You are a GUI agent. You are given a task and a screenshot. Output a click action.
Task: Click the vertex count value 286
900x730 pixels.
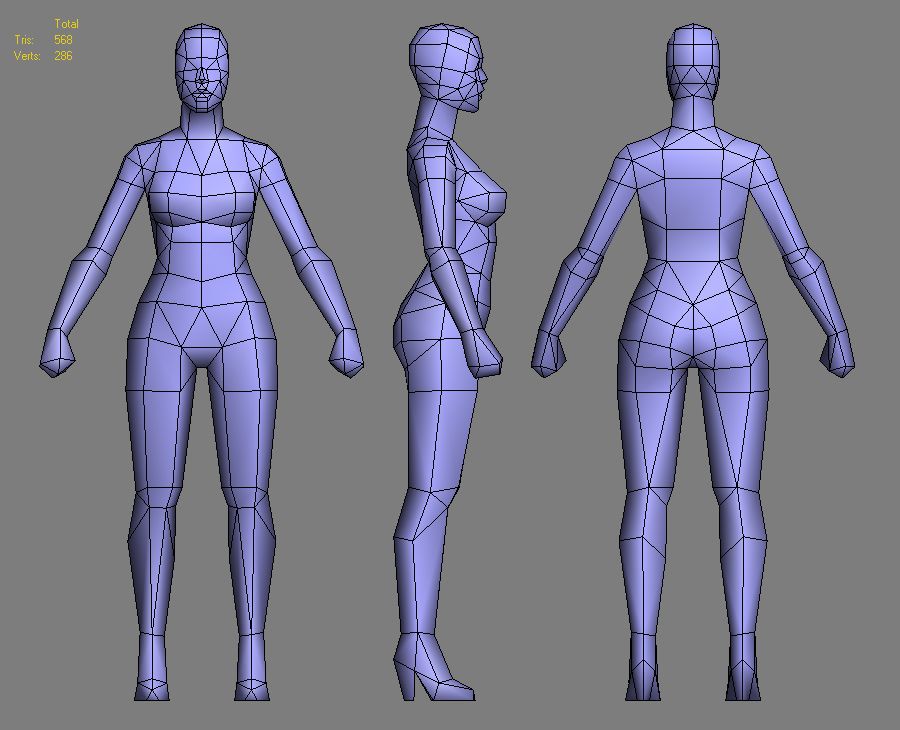click(x=63, y=56)
